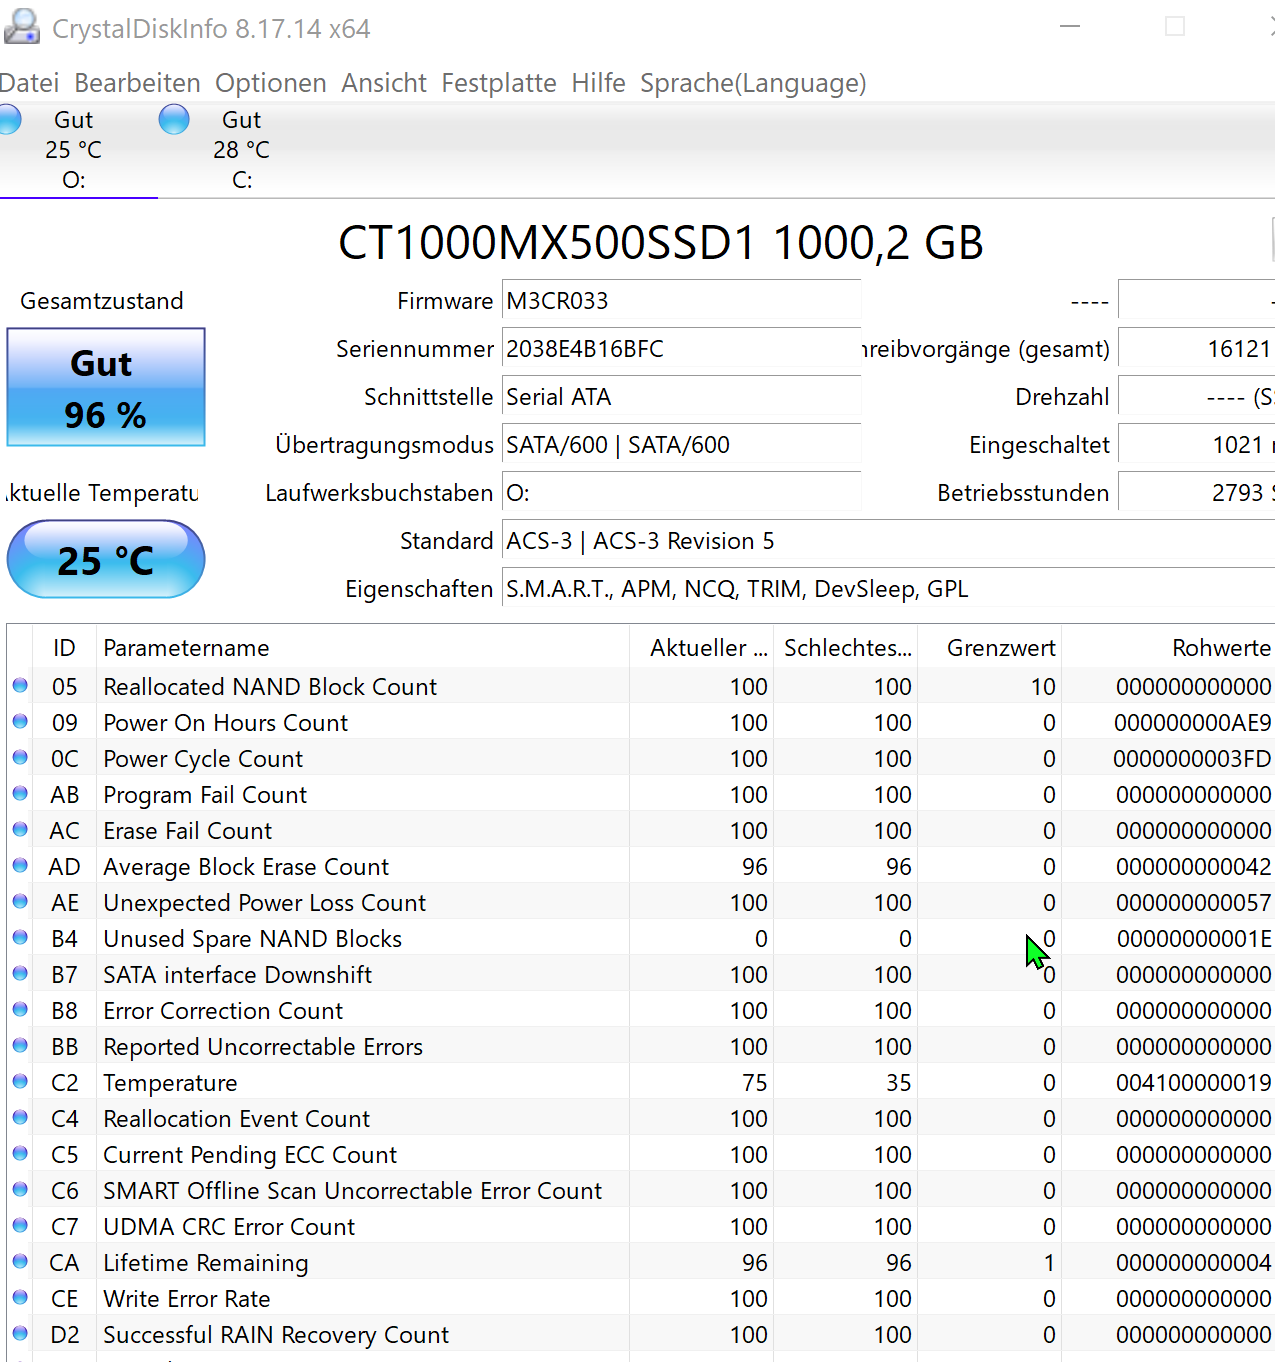Open the Ansicht menu
The image size is (1275, 1362).
click(384, 83)
